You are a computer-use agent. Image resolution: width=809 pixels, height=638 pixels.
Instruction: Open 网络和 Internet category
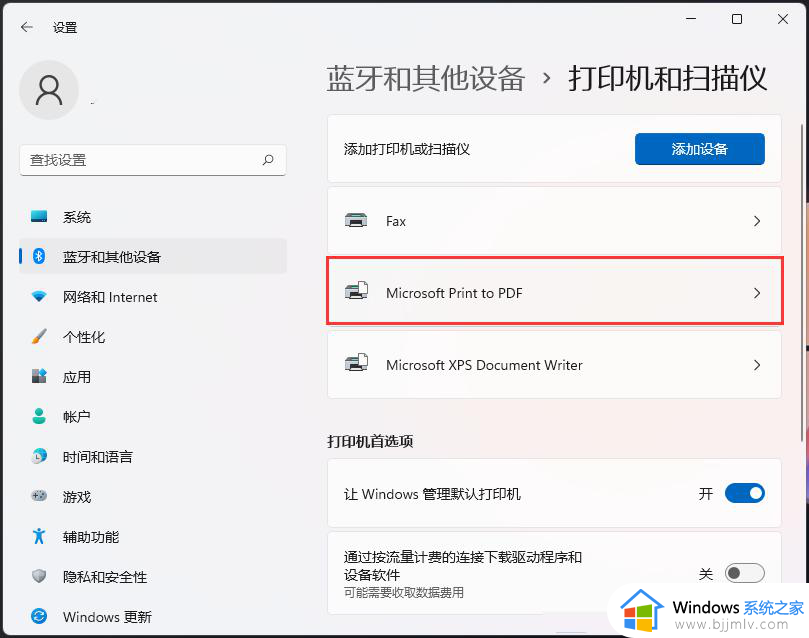pyautogui.click(x=153, y=297)
